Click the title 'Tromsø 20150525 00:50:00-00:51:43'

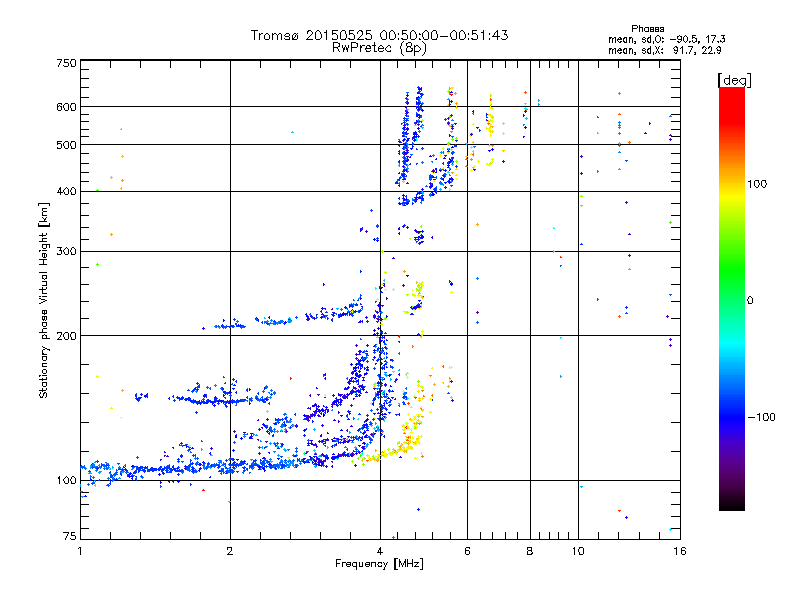379,35
